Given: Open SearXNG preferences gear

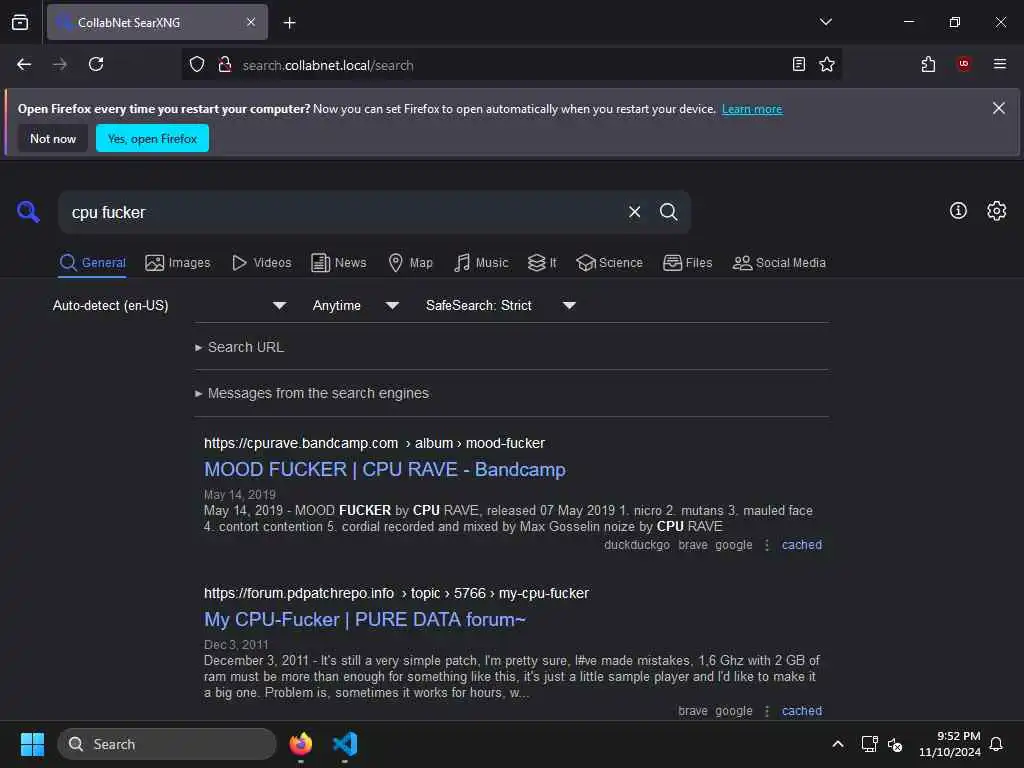Looking at the screenshot, I should 997,210.
